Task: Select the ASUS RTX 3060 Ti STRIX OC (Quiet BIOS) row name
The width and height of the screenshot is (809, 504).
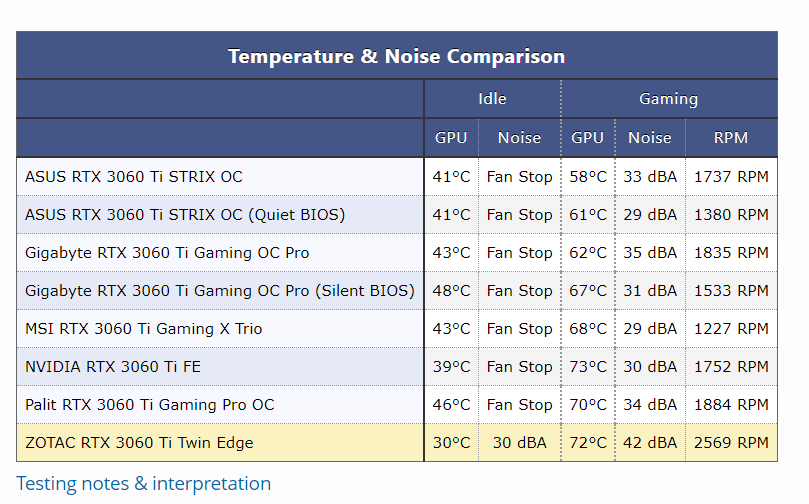Action: 185,215
